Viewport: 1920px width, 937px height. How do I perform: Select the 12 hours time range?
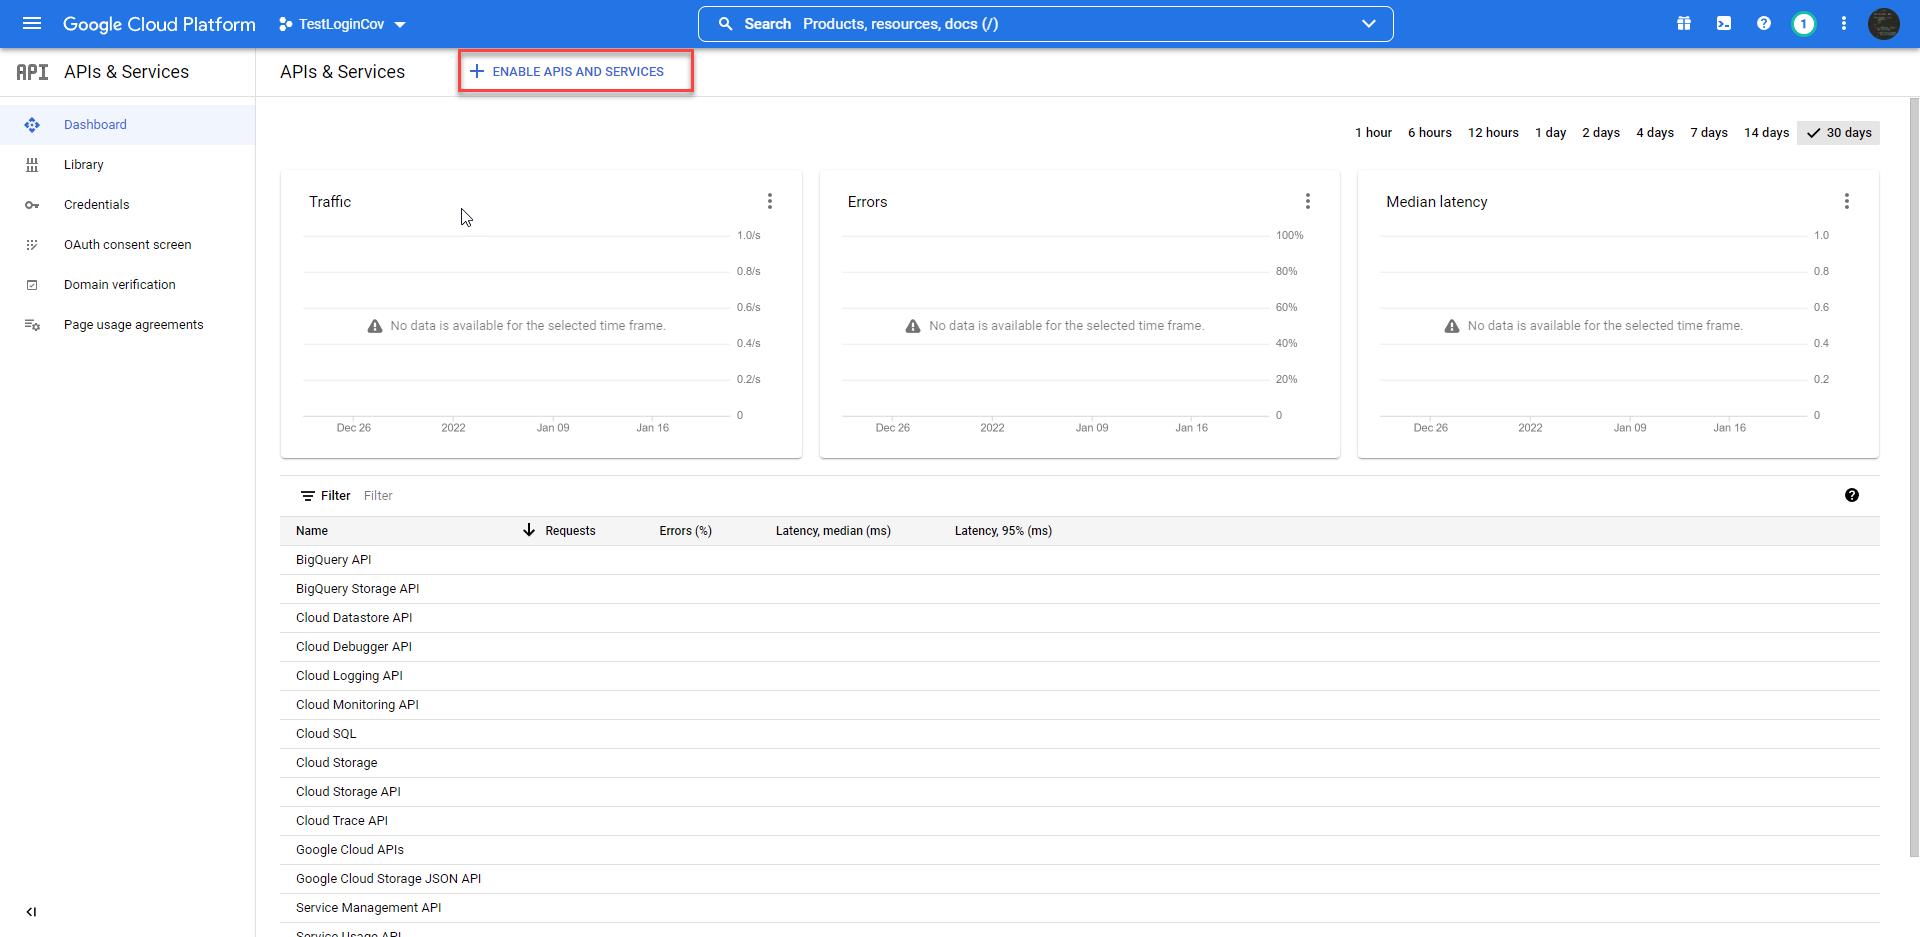pos(1493,133)
